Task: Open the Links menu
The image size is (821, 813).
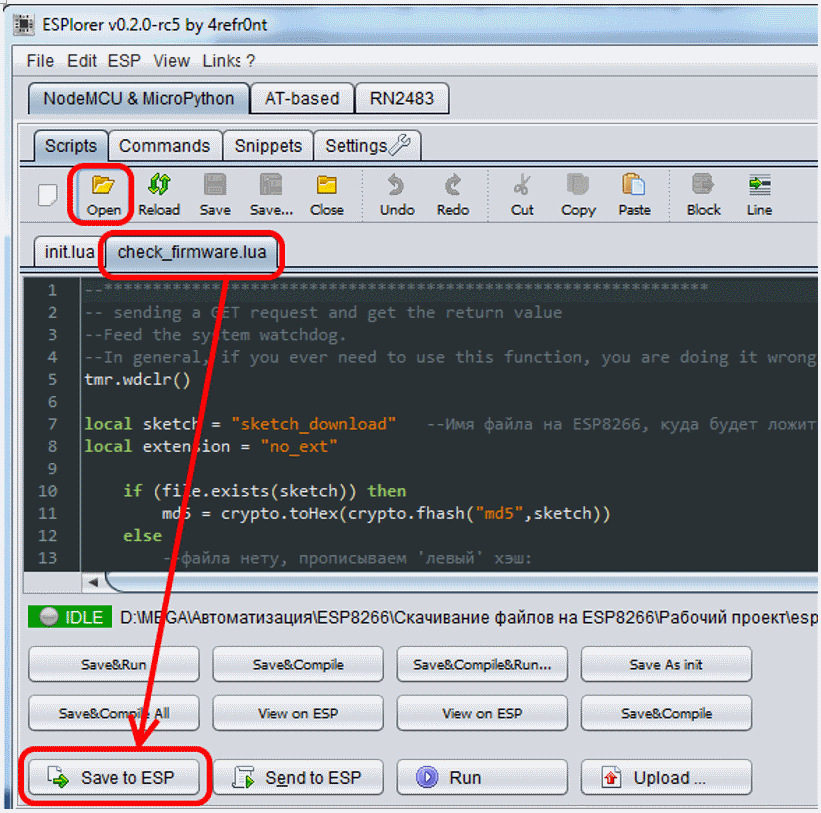Action: coord(221,61)
